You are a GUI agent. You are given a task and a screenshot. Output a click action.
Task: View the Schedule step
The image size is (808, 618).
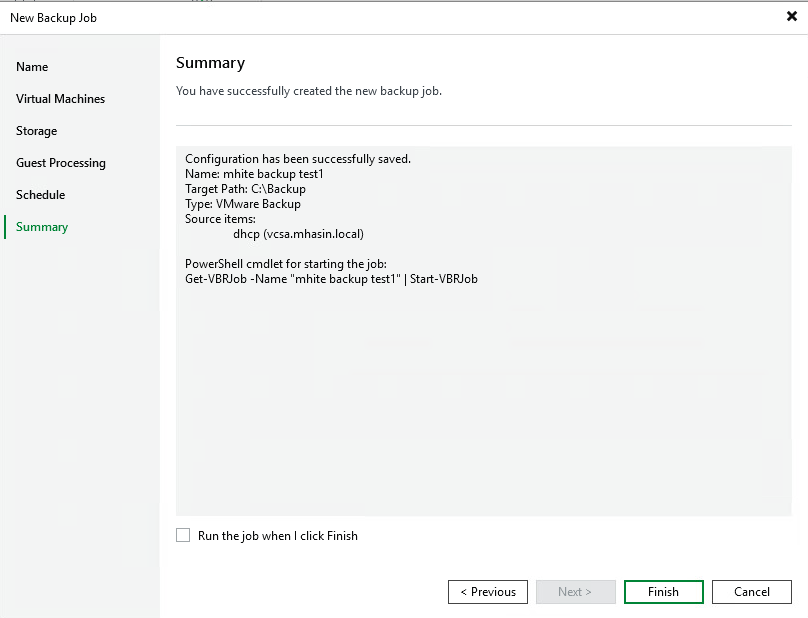tap(40, 195)
